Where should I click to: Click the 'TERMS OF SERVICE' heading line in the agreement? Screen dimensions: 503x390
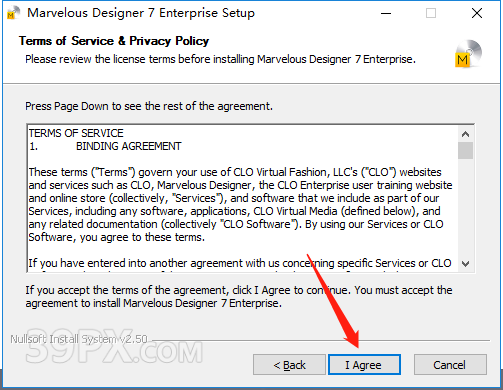point(76,133)
